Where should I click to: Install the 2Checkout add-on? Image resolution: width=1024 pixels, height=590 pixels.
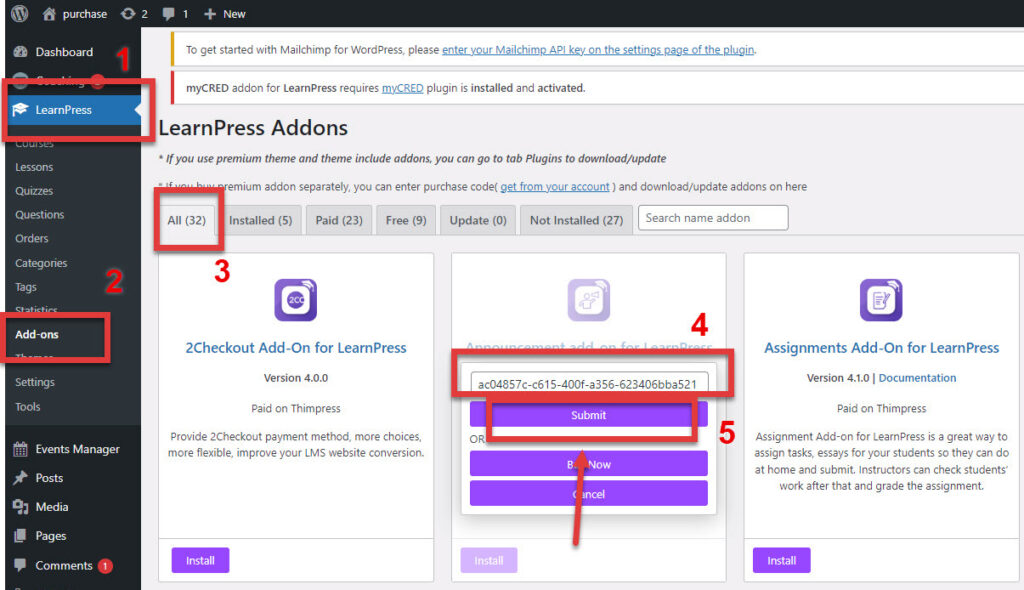coord(200,560)
